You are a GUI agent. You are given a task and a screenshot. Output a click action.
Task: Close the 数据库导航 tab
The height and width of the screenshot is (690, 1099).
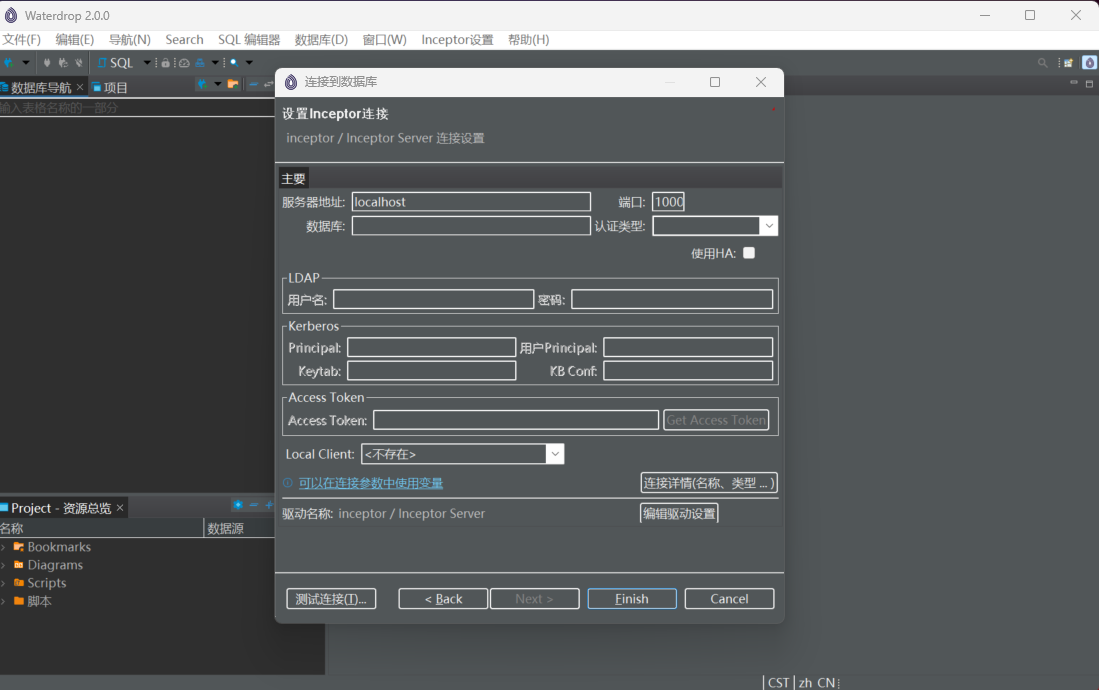point(80,87)
